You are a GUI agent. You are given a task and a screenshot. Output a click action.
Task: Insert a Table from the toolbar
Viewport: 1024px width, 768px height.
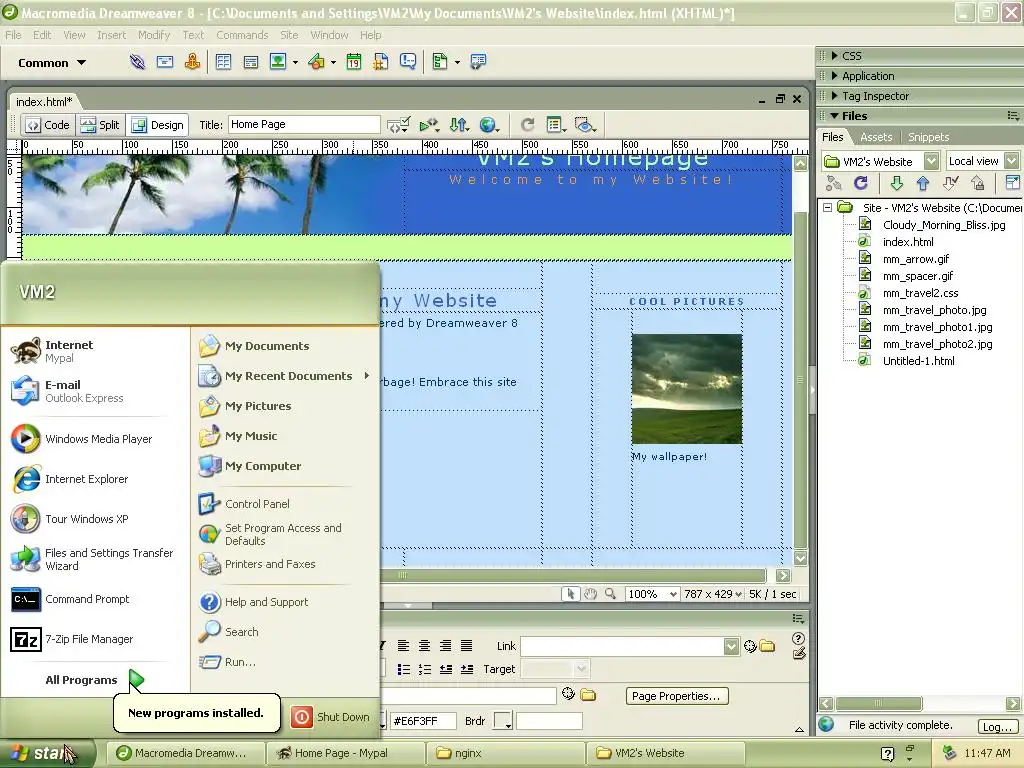pyautogui.click(x=223, y=62)
